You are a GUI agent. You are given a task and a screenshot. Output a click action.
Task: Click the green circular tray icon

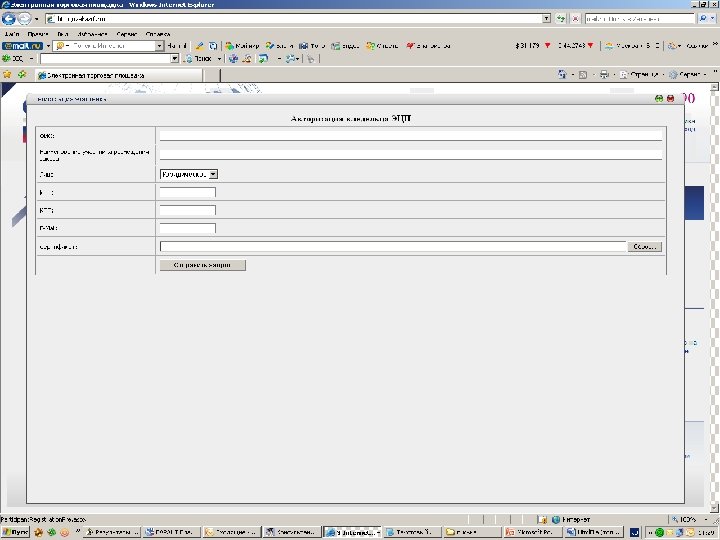pos(659,532)
